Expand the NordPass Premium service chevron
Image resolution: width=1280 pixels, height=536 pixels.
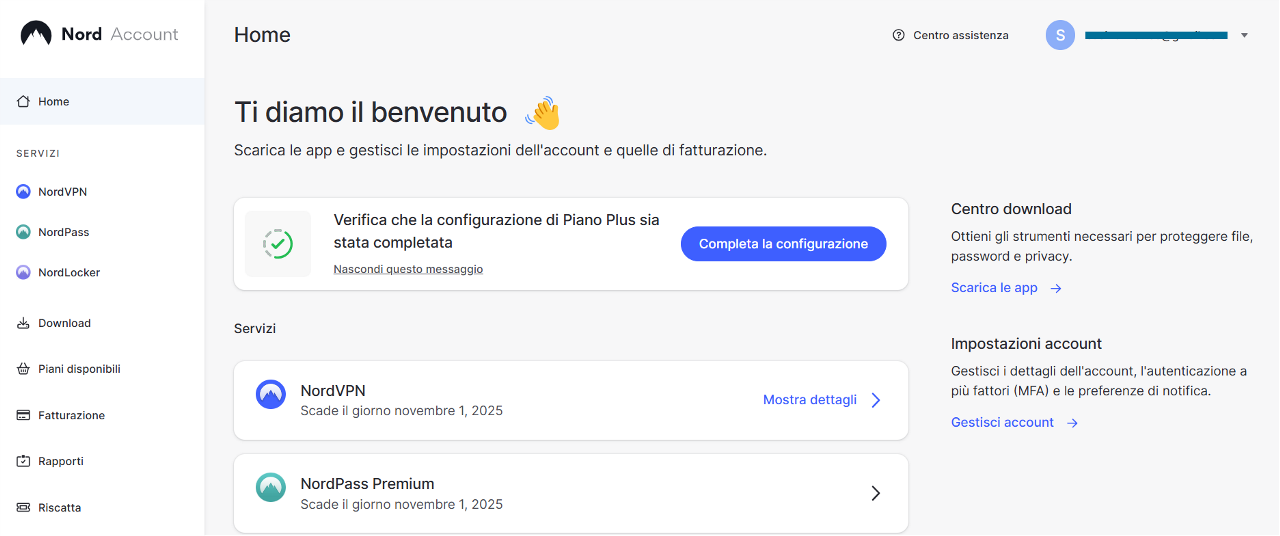tap(875, 493)
